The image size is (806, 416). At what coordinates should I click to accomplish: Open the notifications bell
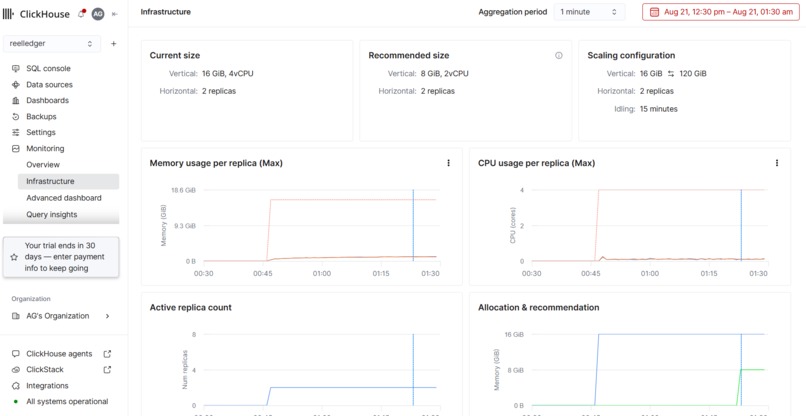81,14
